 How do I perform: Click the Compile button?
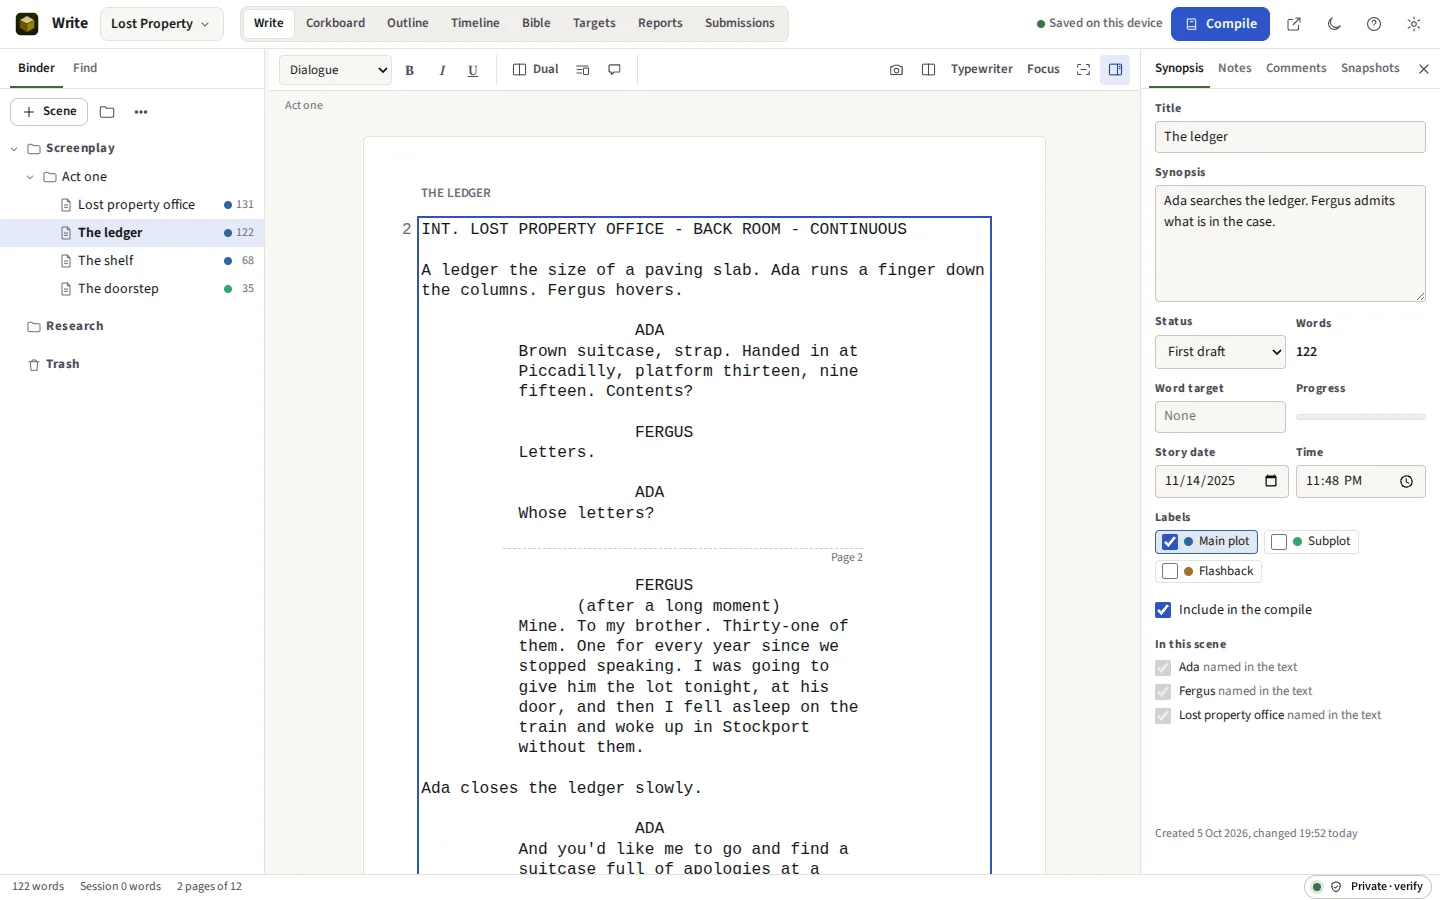click(x=1220, y=24)
